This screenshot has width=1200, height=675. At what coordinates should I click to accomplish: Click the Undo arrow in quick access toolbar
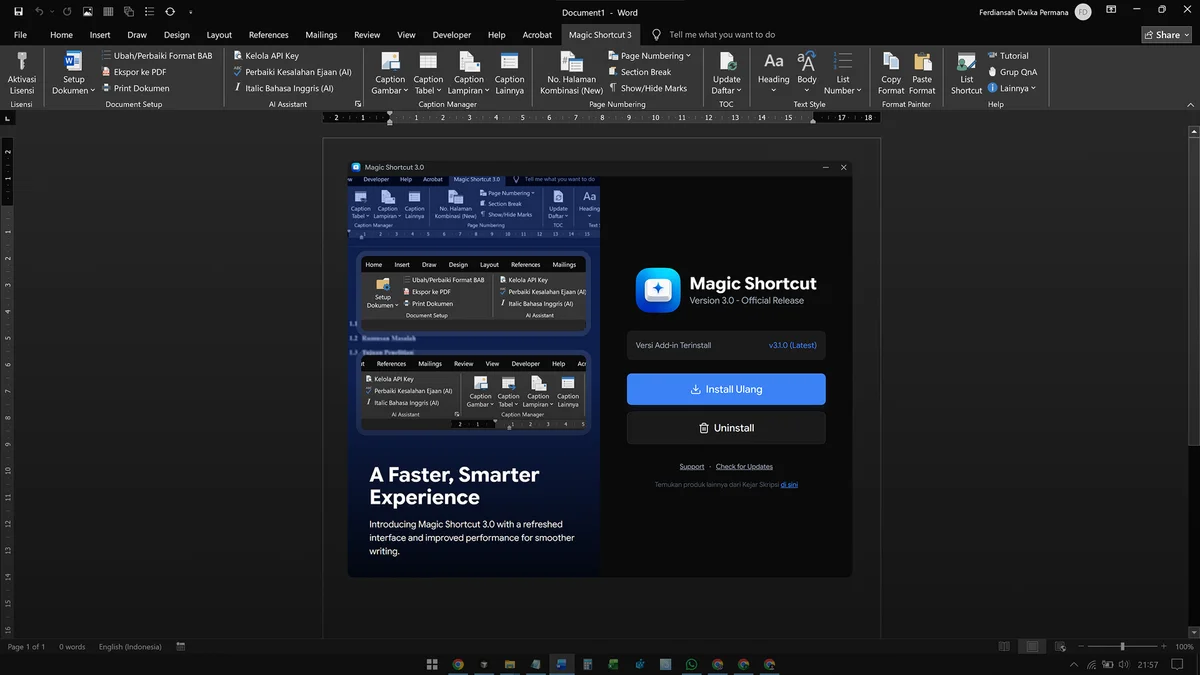(40, 11)
